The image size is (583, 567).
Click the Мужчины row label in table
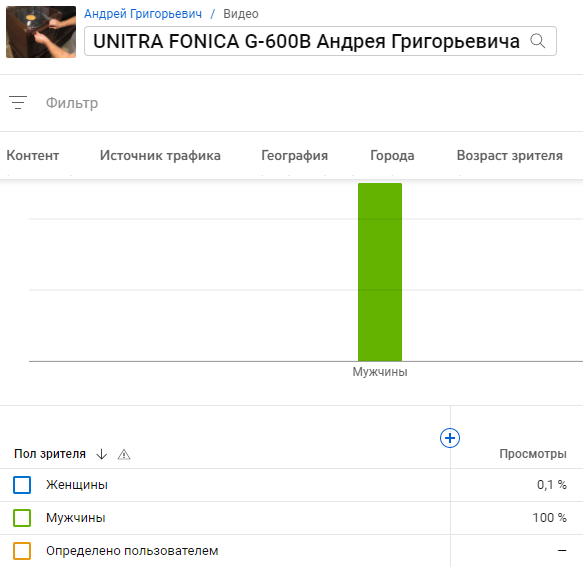pyautogui.click(x=76, y=518)
